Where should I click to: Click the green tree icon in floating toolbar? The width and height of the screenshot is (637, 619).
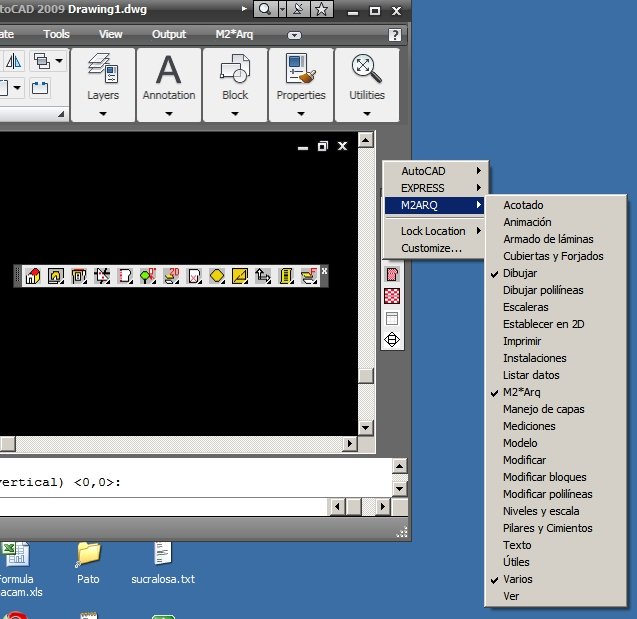pos(147,276)
